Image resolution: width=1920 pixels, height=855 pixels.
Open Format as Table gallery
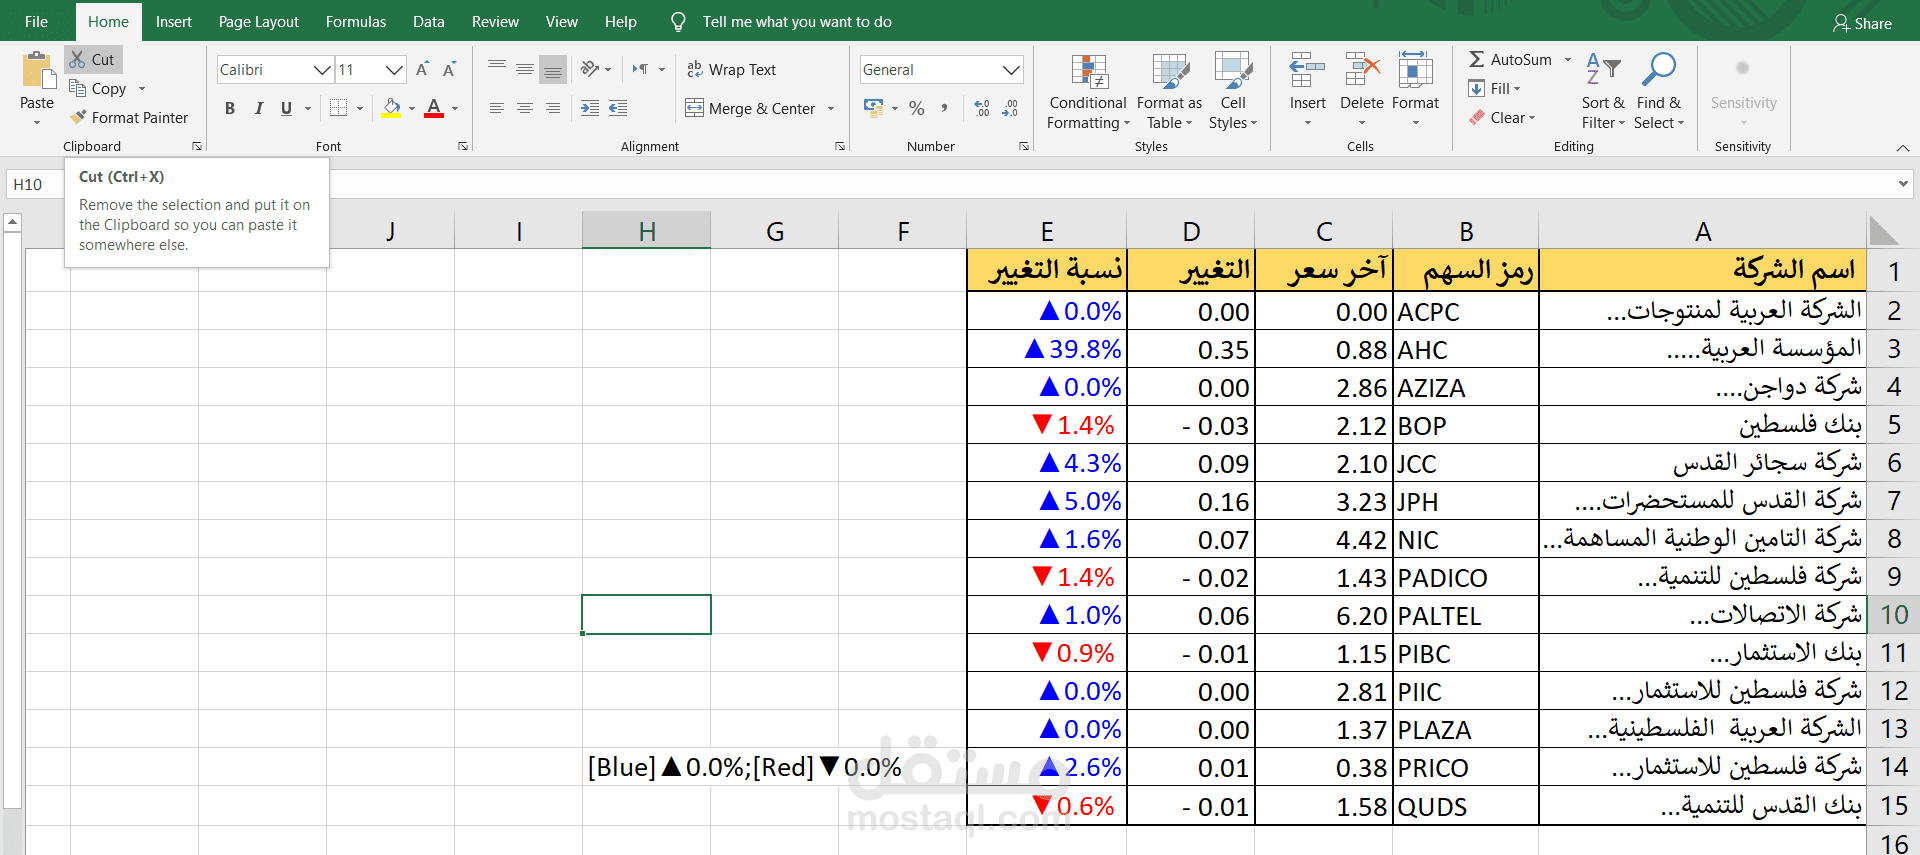(1169, 92)
